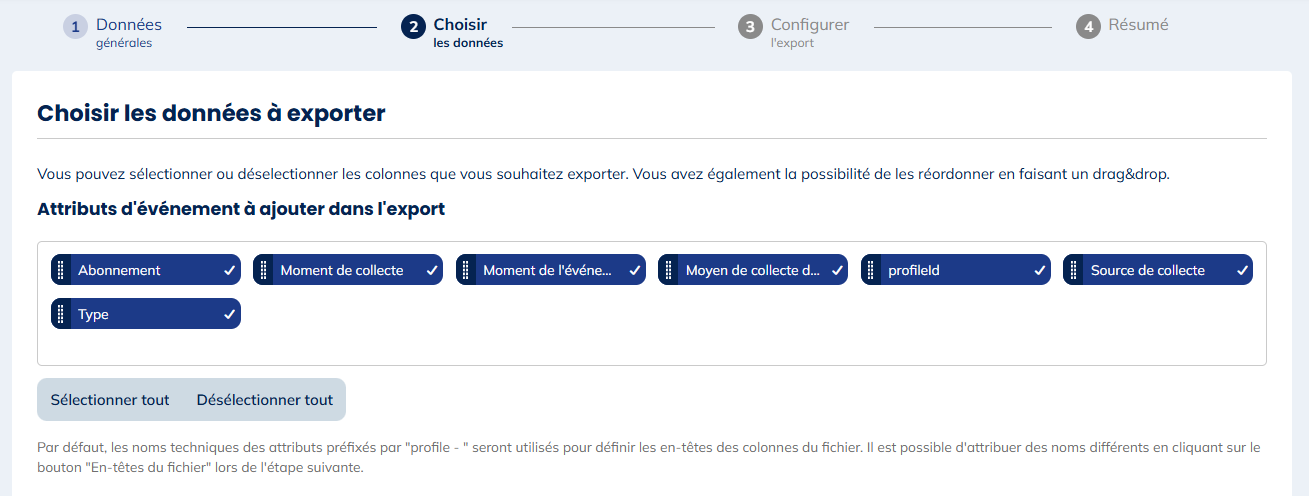Open step 3 Configurer l'export
Image resolution: width=1309 pixels, height=496 pixels.
coord(793,31)
